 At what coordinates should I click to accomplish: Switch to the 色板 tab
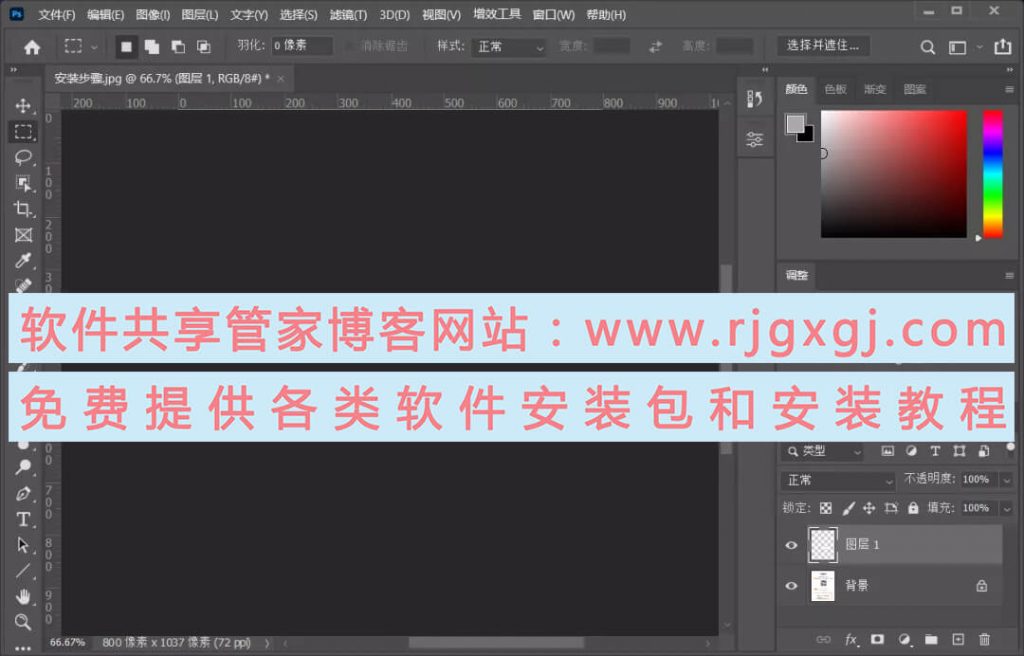pos(835,90)
